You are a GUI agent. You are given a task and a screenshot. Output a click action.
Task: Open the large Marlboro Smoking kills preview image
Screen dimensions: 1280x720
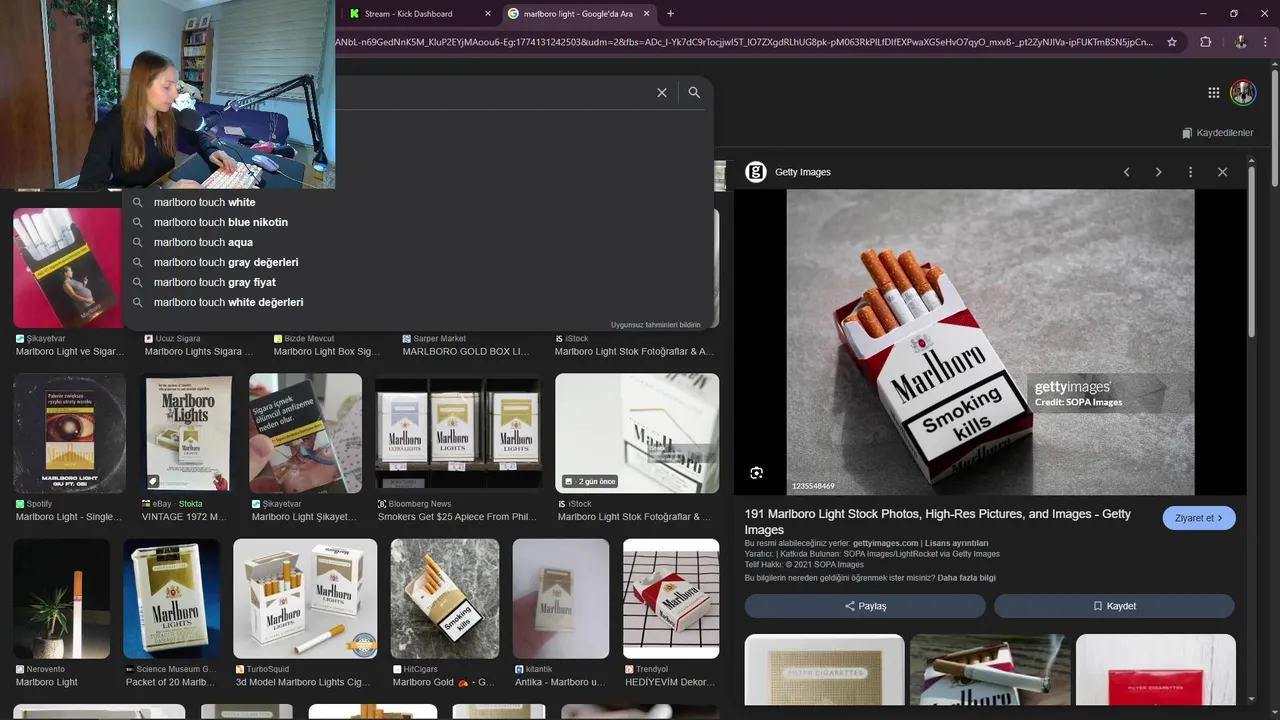pyautogui.click(x=990, y=343)
